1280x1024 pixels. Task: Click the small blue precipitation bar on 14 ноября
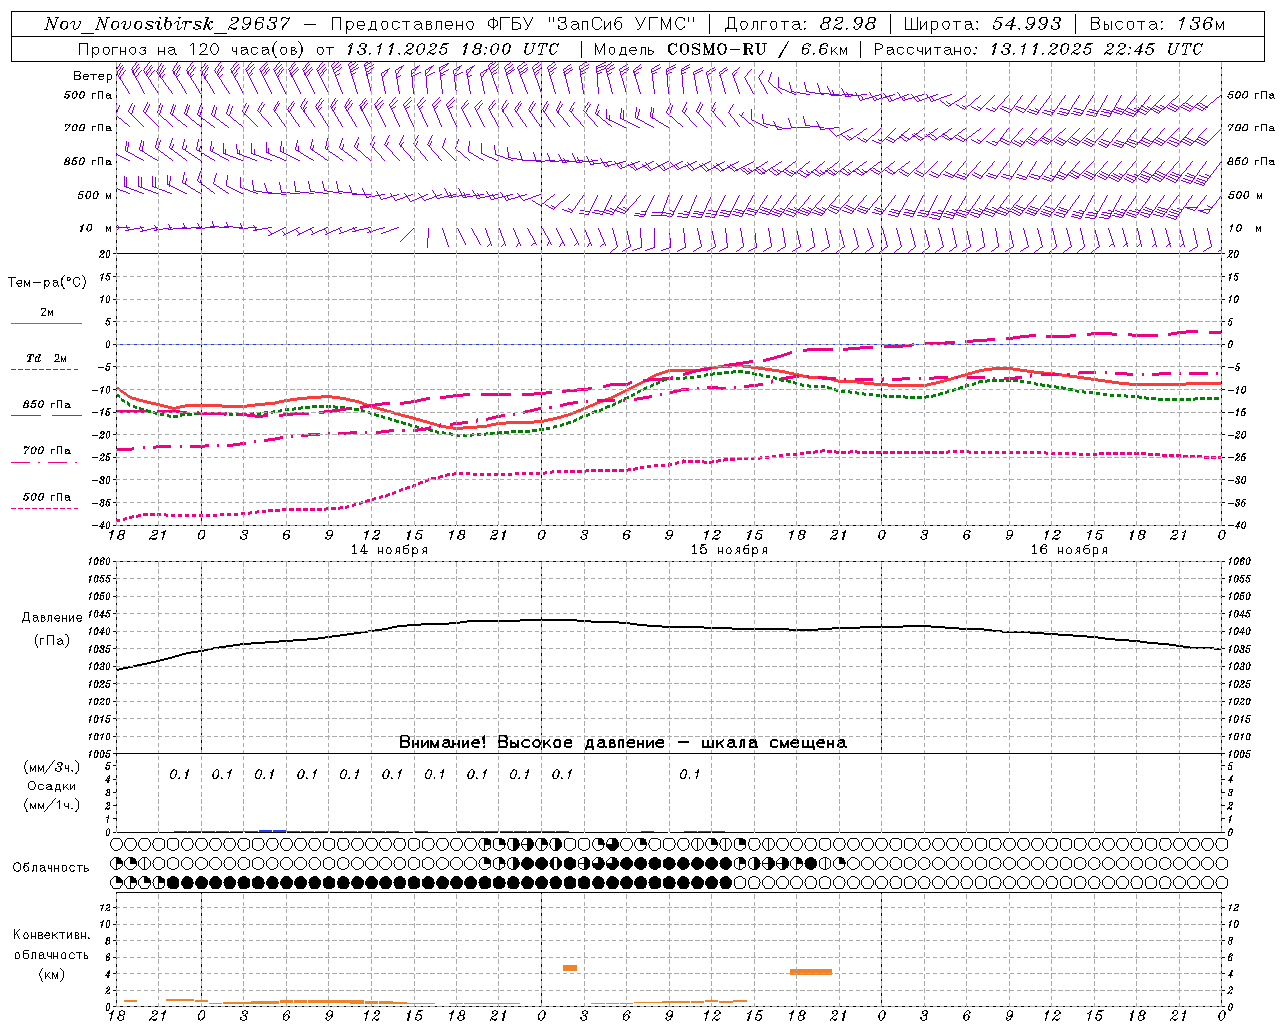pyautogui.click(x=272, y=830)
